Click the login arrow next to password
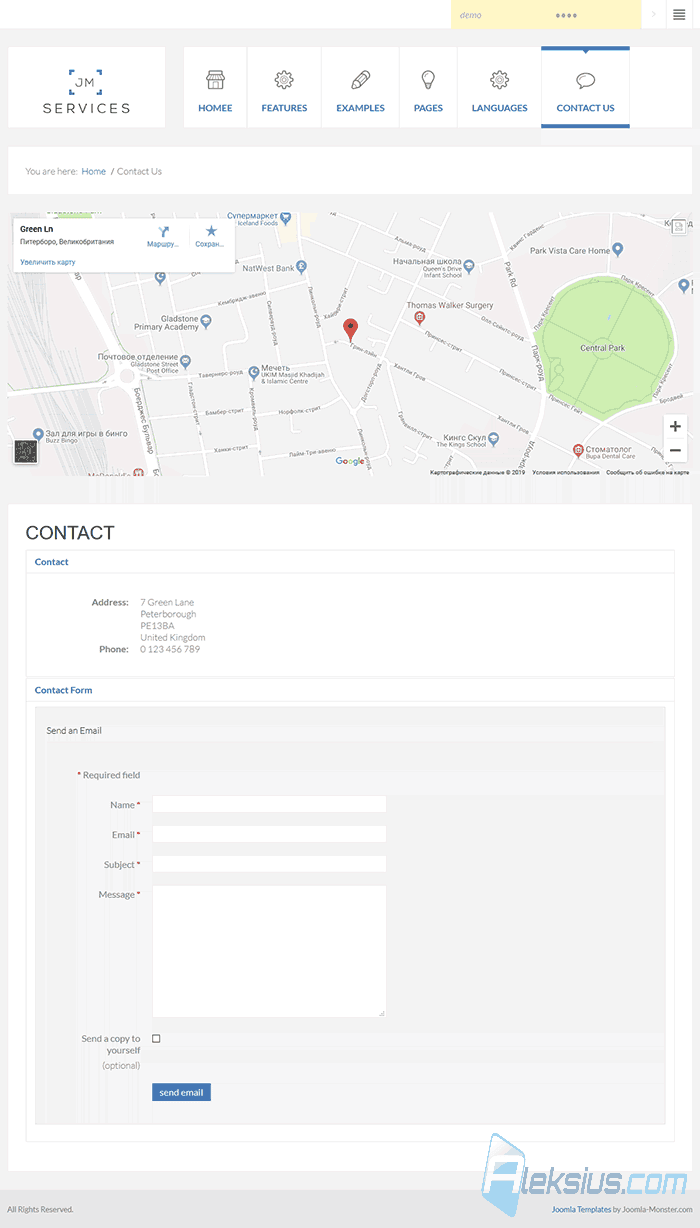Viewport: 700px width, 1228px height. 653,15
